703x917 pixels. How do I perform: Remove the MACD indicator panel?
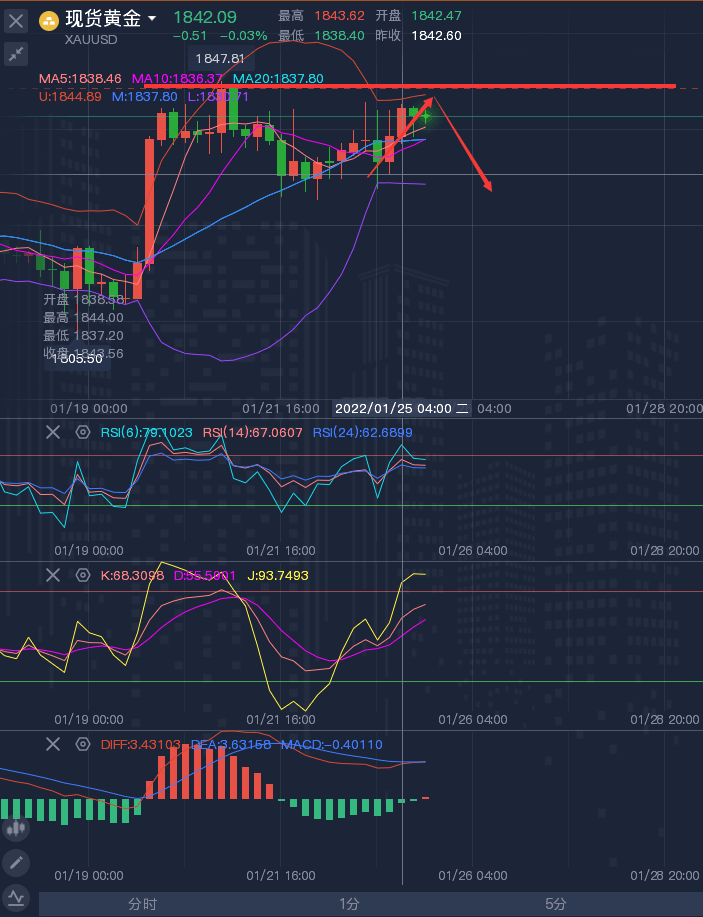pos(53,744)
